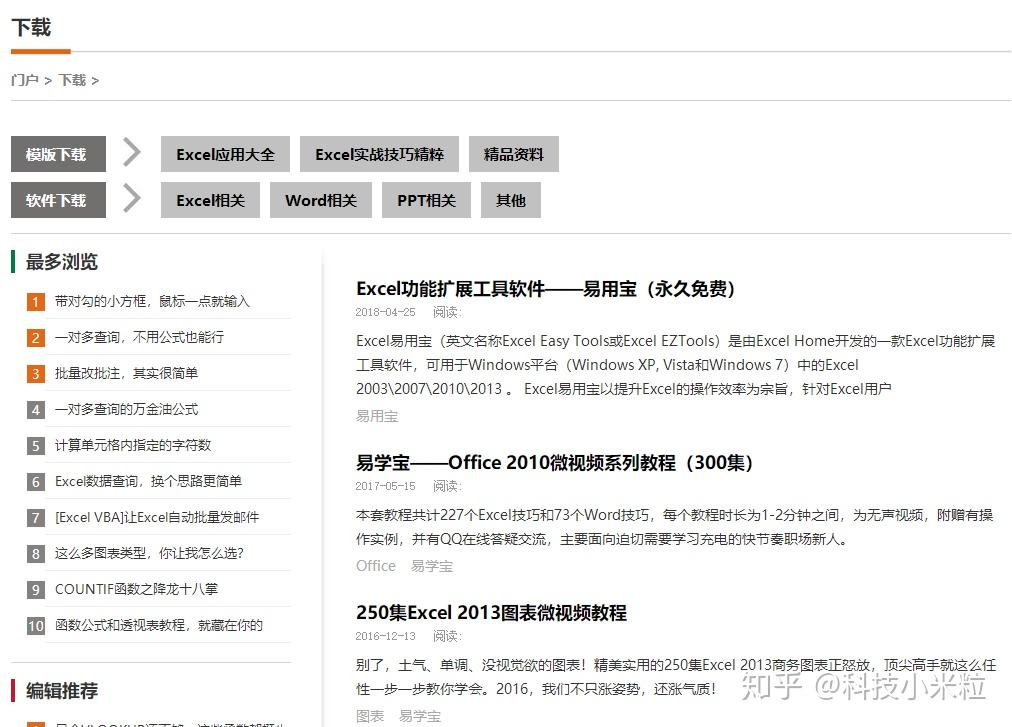Open the Excel应用大全 category
Image resolution: width=1012 pixels, height=727 pixels.
coord(225,154)
